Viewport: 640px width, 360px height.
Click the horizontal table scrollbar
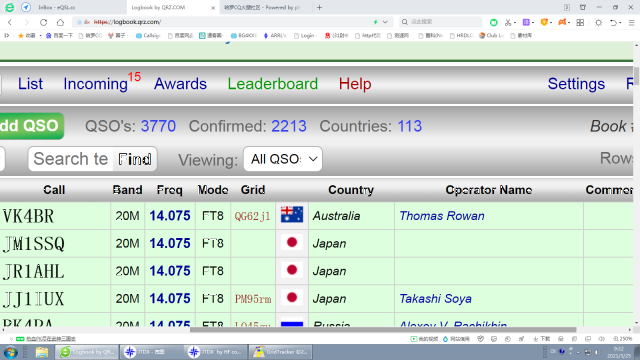[x=383, y=329]
